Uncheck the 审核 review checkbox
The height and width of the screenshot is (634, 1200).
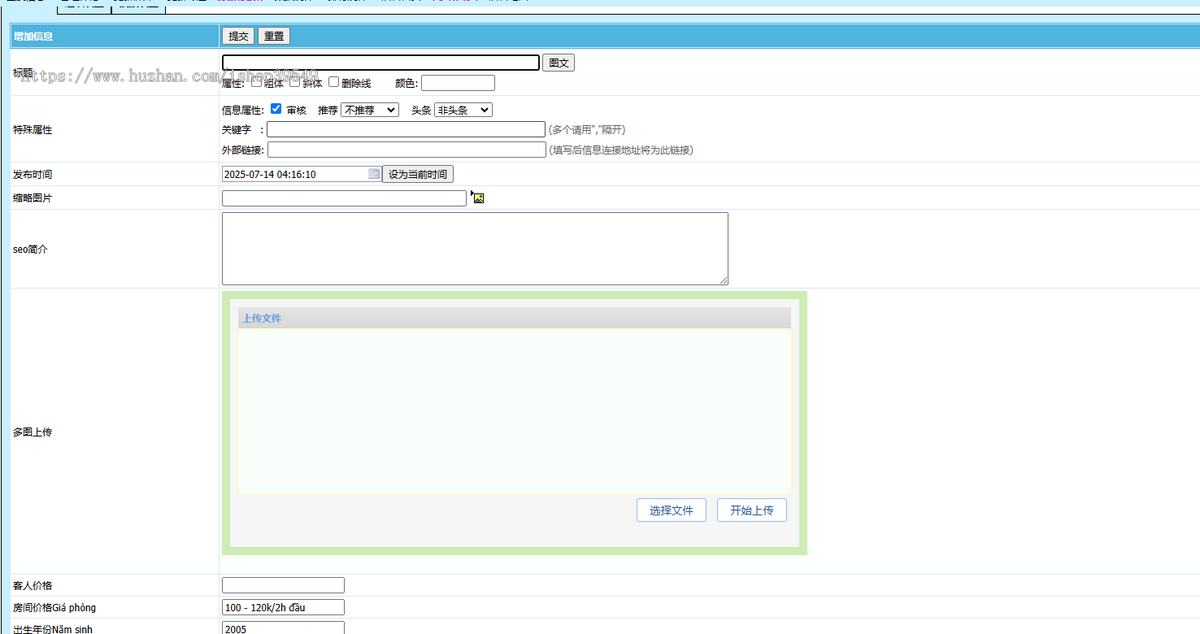(276, 109)
